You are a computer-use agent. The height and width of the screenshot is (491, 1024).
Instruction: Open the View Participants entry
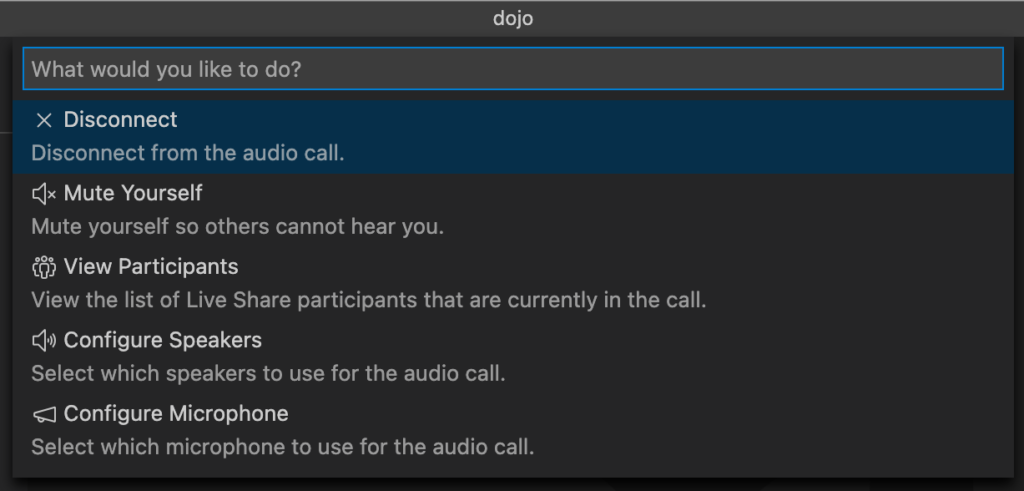tap(151, 266)
